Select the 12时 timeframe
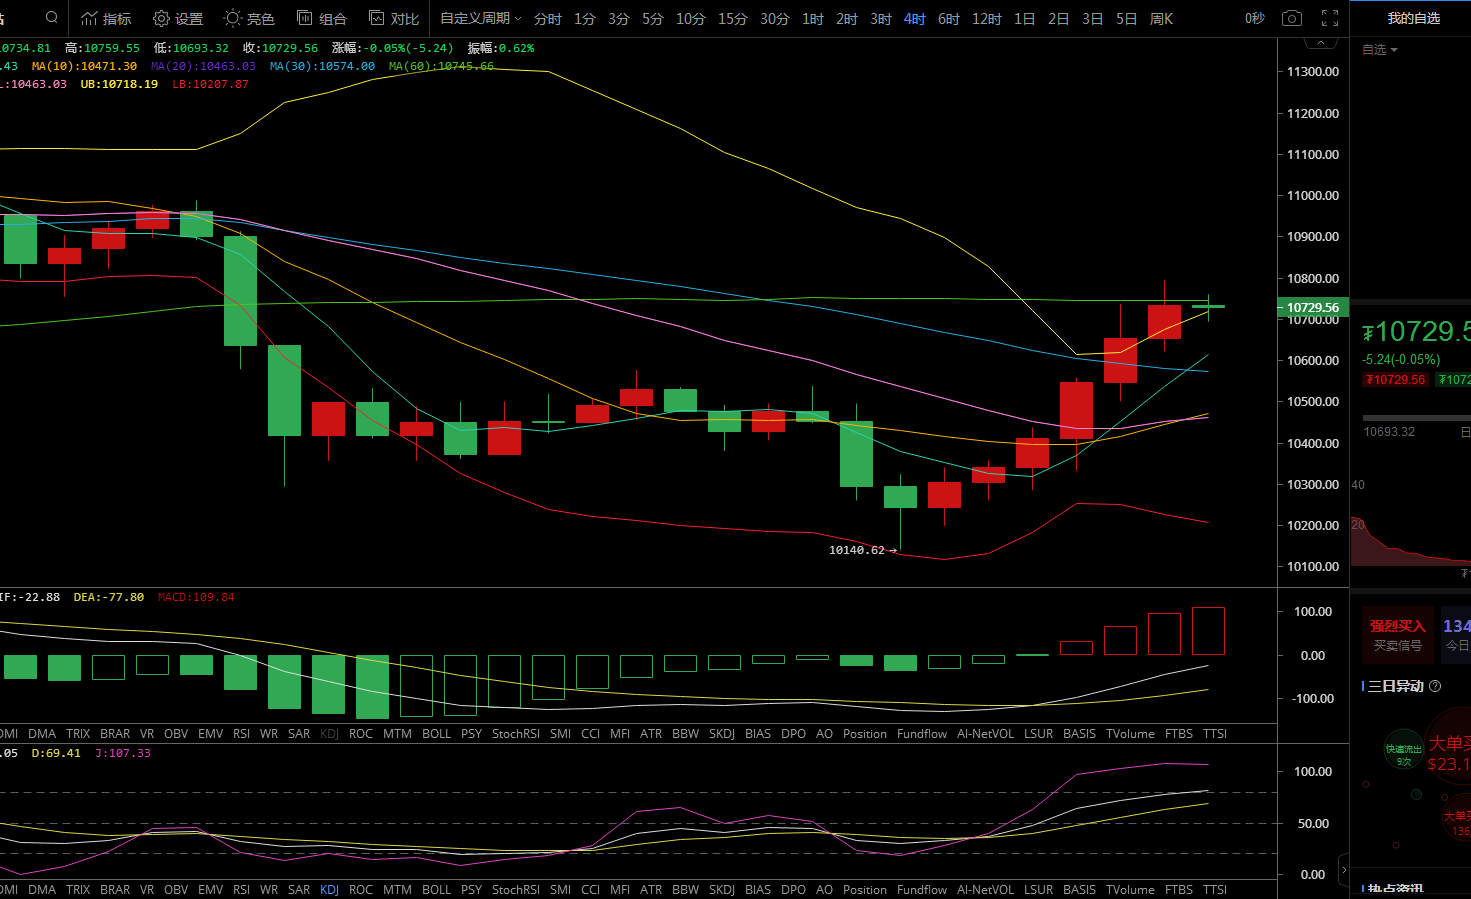 (987, 18)
